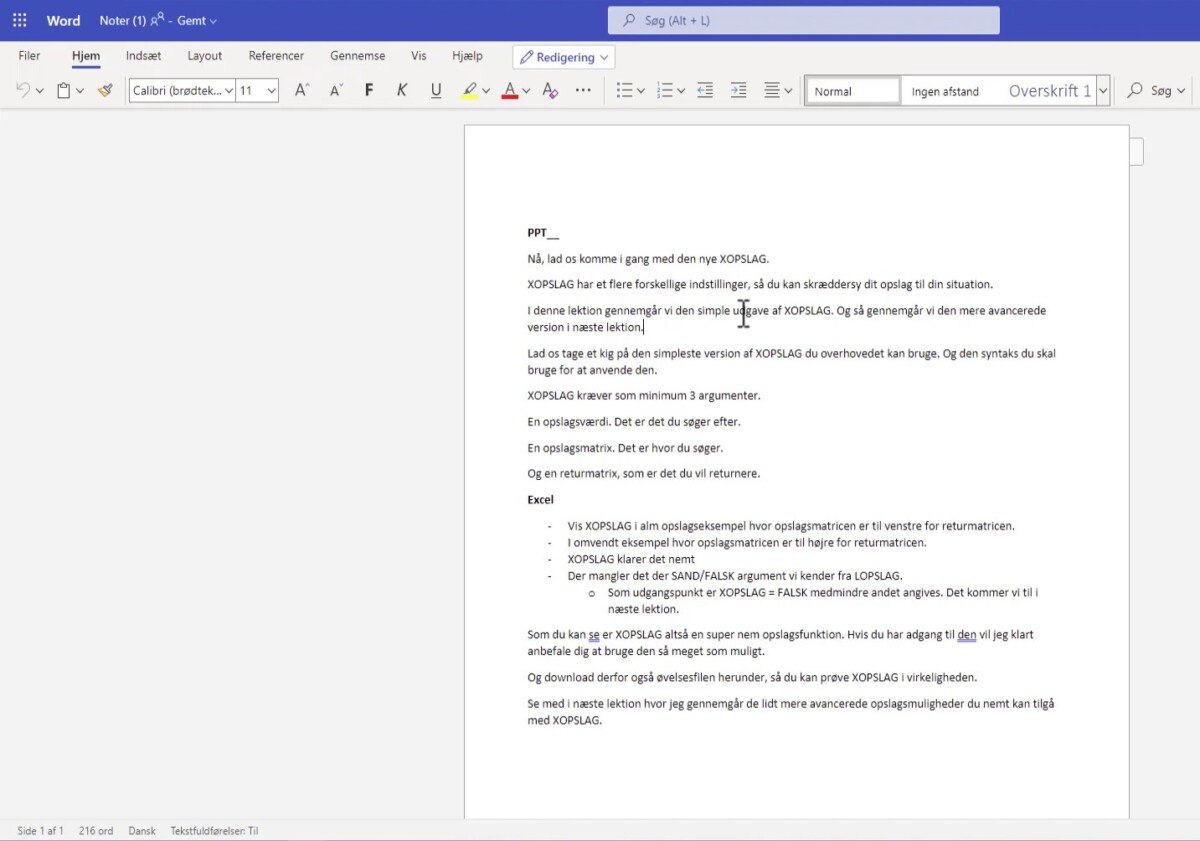Open the Redigering mode dropdown
The width and height of the screenshot is (1200, 841).
coord(563,57)
